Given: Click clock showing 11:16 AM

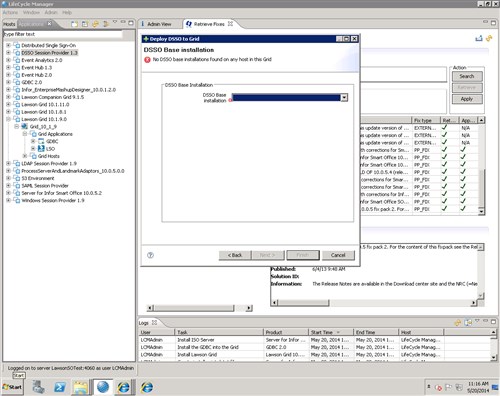Looking at the screenshot, I should point(478,384).
